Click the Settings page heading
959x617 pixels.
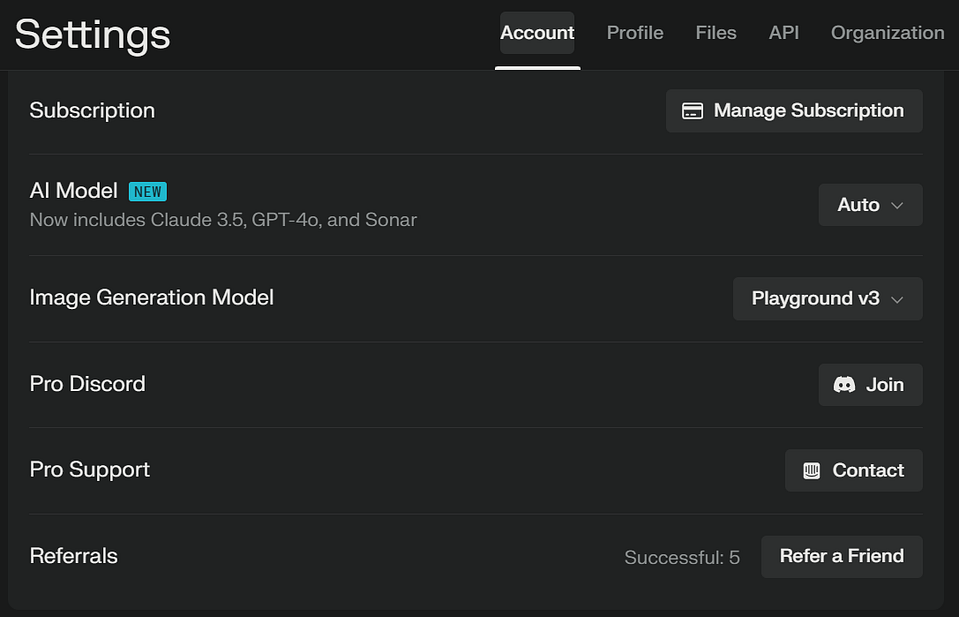point(92,35)
